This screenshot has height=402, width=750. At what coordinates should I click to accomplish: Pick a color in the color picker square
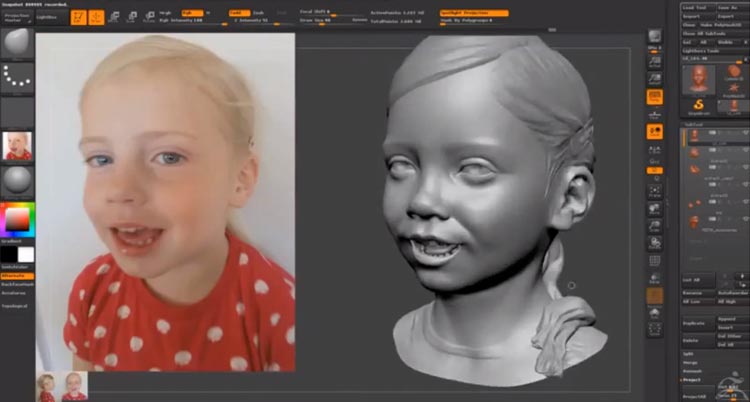coord(18,220)
